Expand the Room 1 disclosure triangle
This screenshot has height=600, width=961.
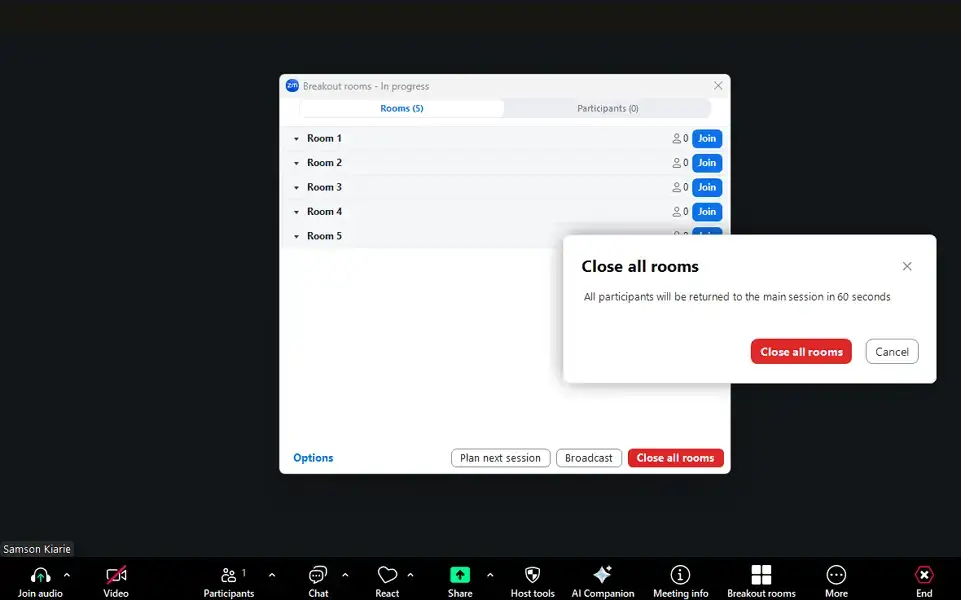[x=296, y=139]
